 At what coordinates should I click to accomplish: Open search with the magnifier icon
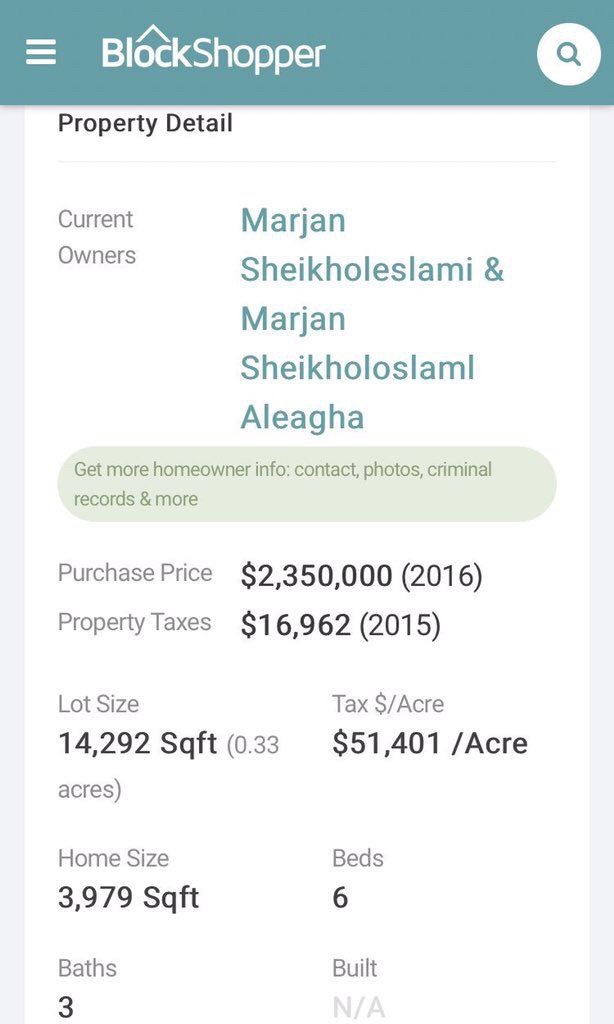click(x=569, y=53)
